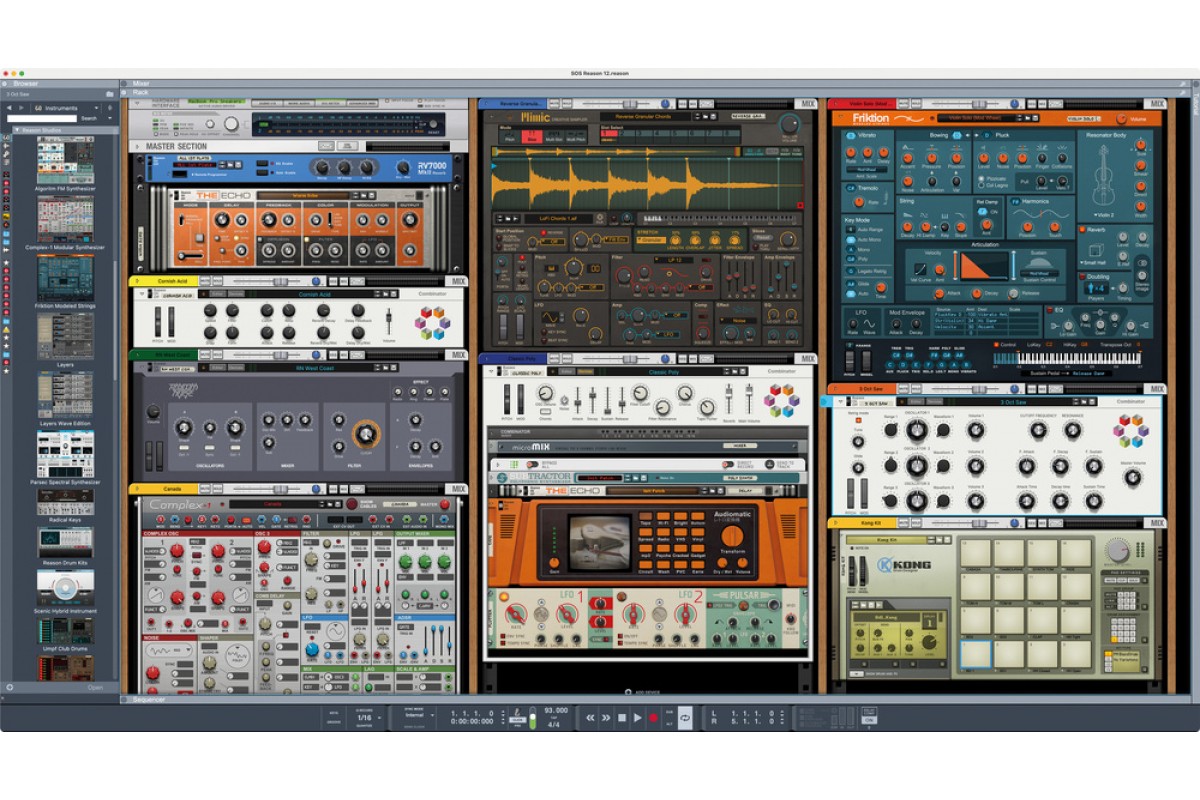Collapse the Reason Studios list in the Browser
The height and width of the screenshot is (800, 1200).
16,130
